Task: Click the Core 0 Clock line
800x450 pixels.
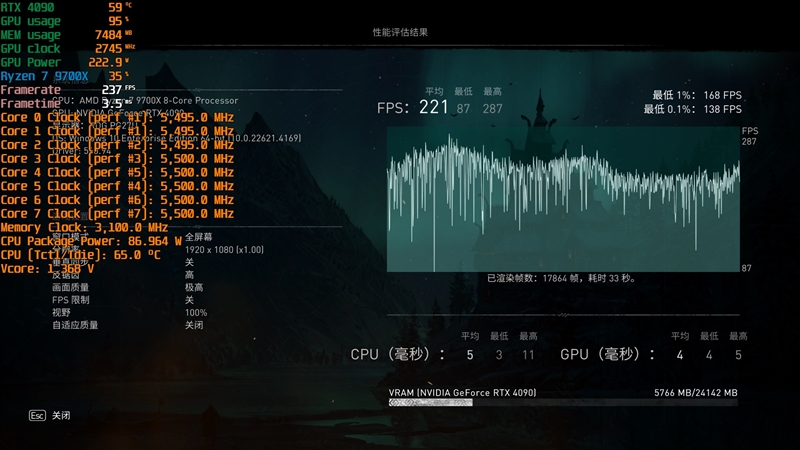Action: point(117,117)
